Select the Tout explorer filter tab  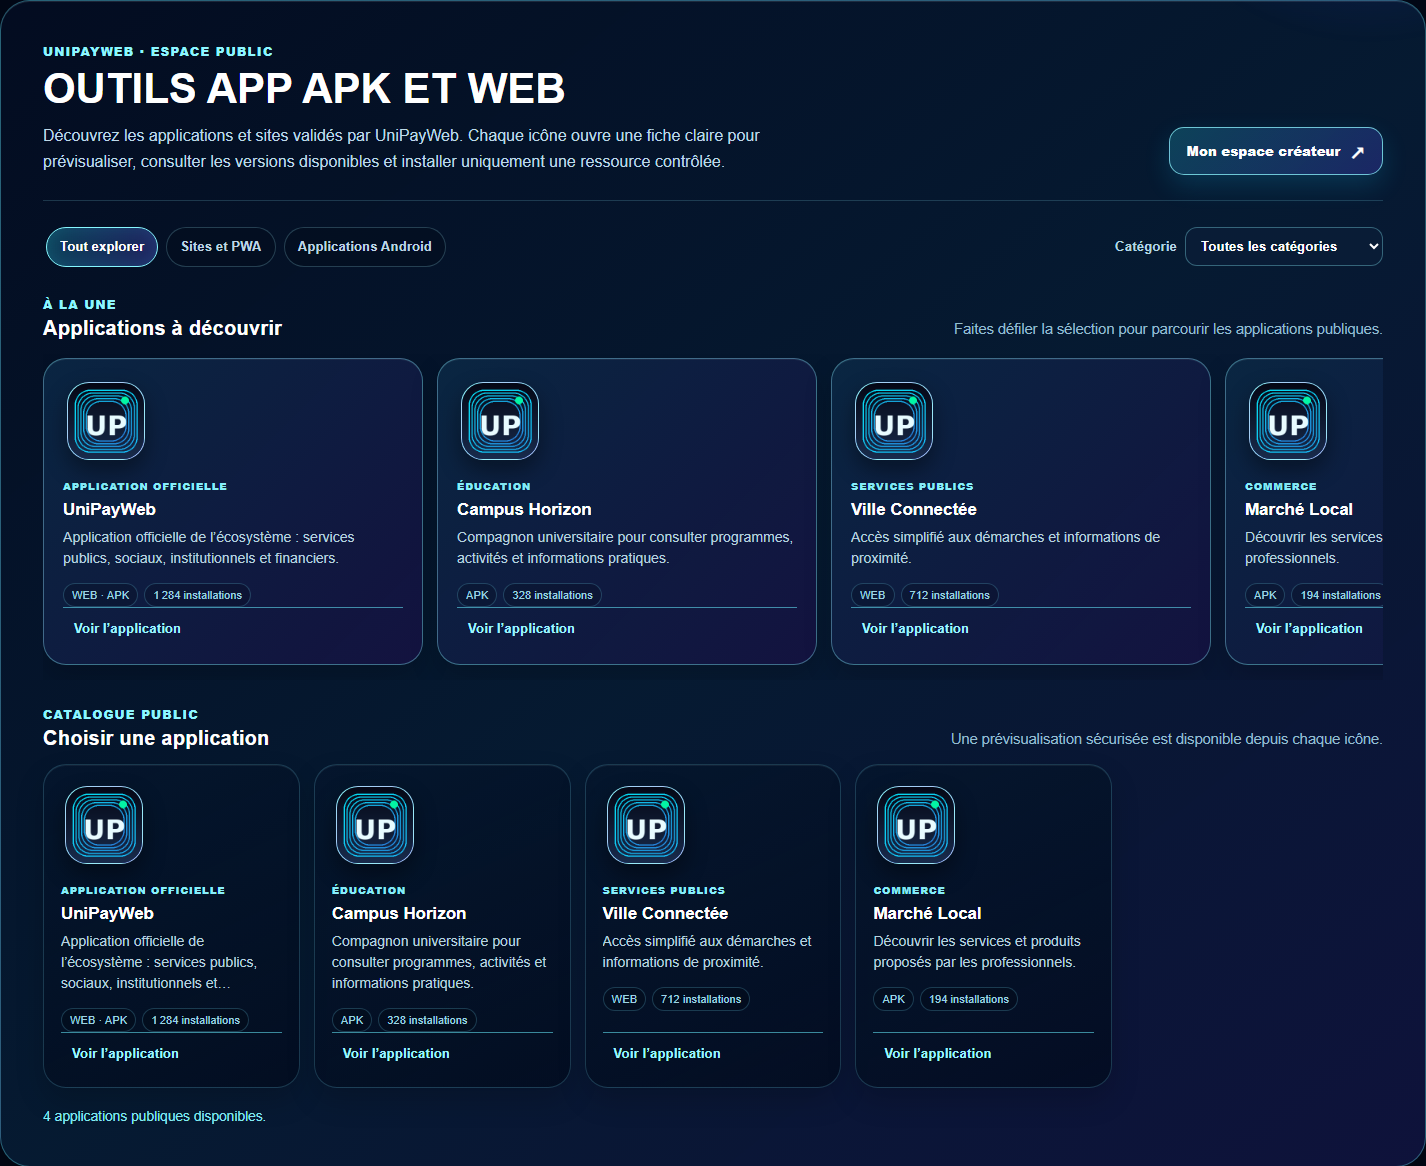102,247
